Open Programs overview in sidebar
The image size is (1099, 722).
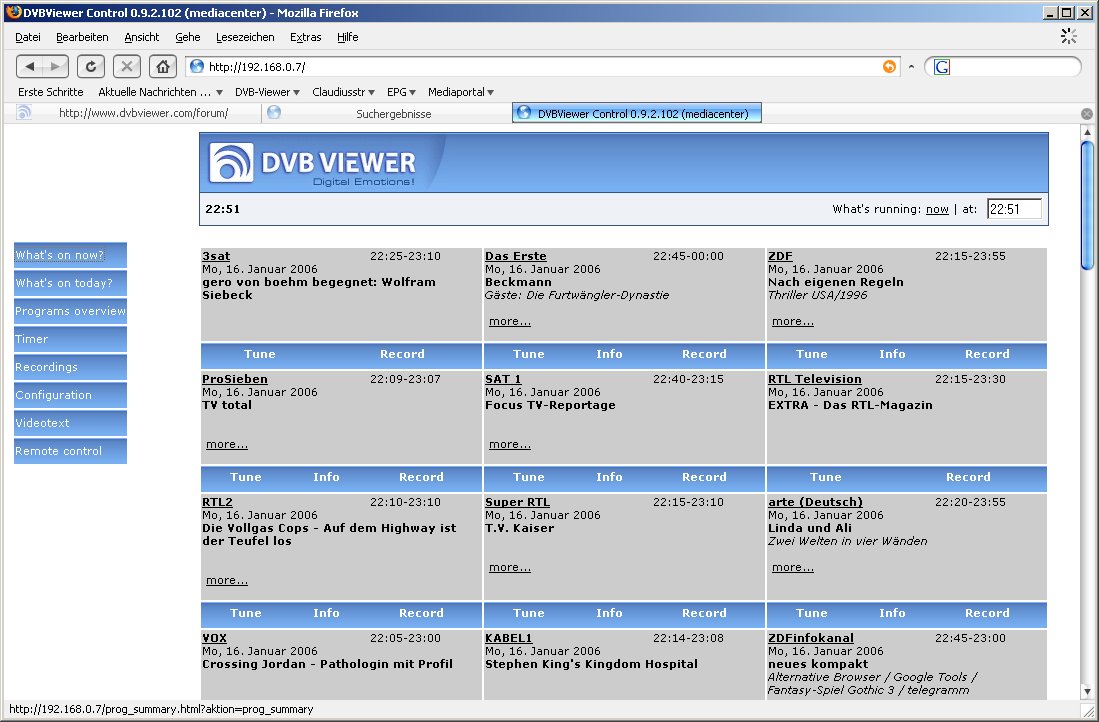70,311
